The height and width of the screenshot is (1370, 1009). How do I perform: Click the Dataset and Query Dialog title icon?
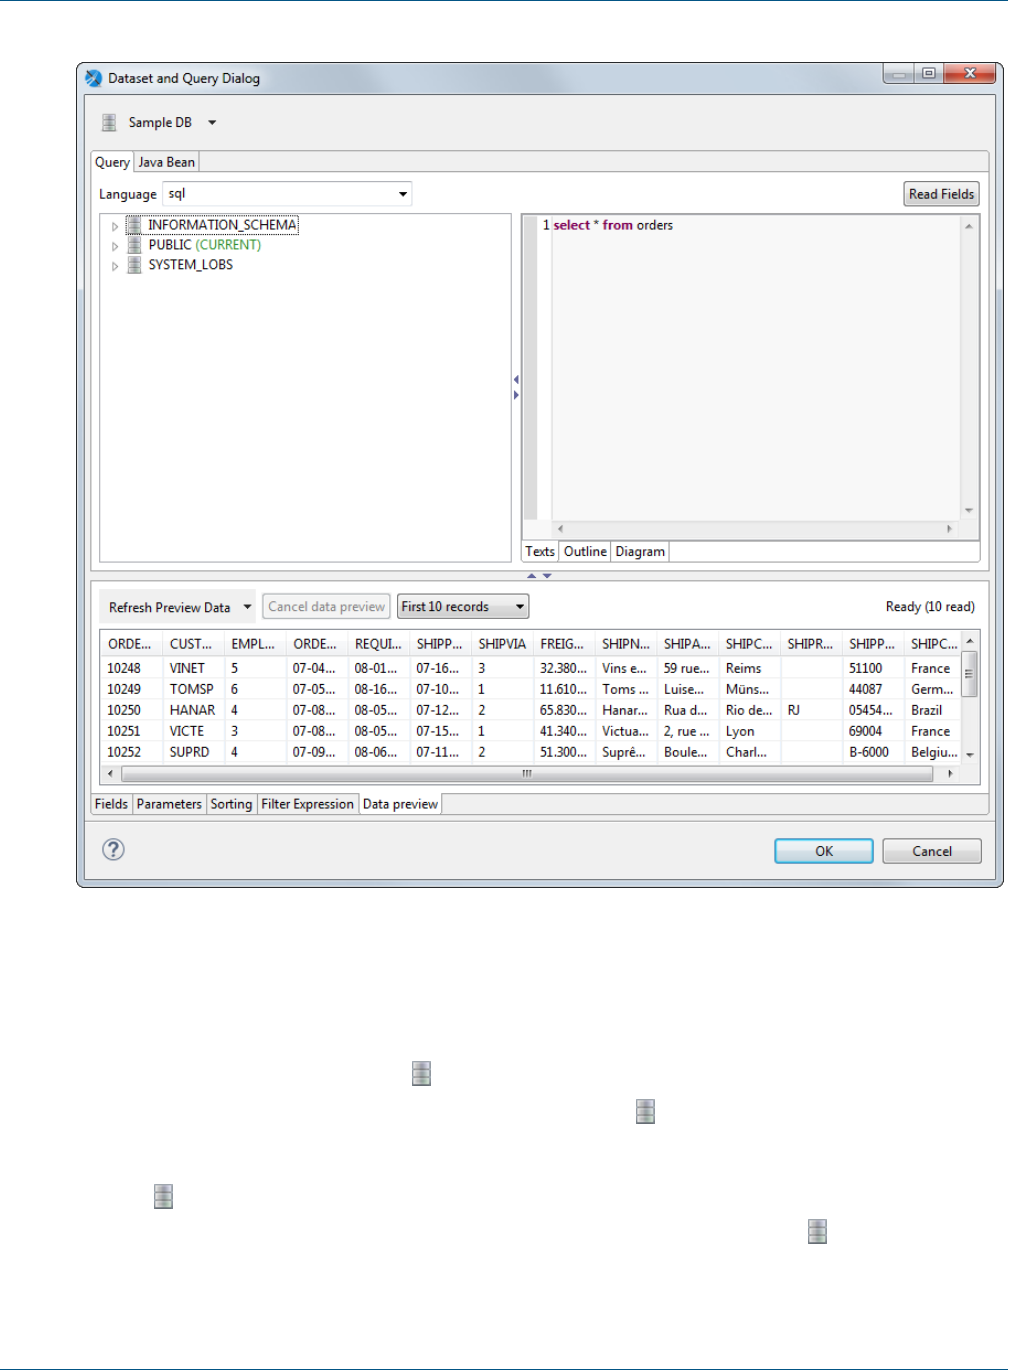pos(94,78)
